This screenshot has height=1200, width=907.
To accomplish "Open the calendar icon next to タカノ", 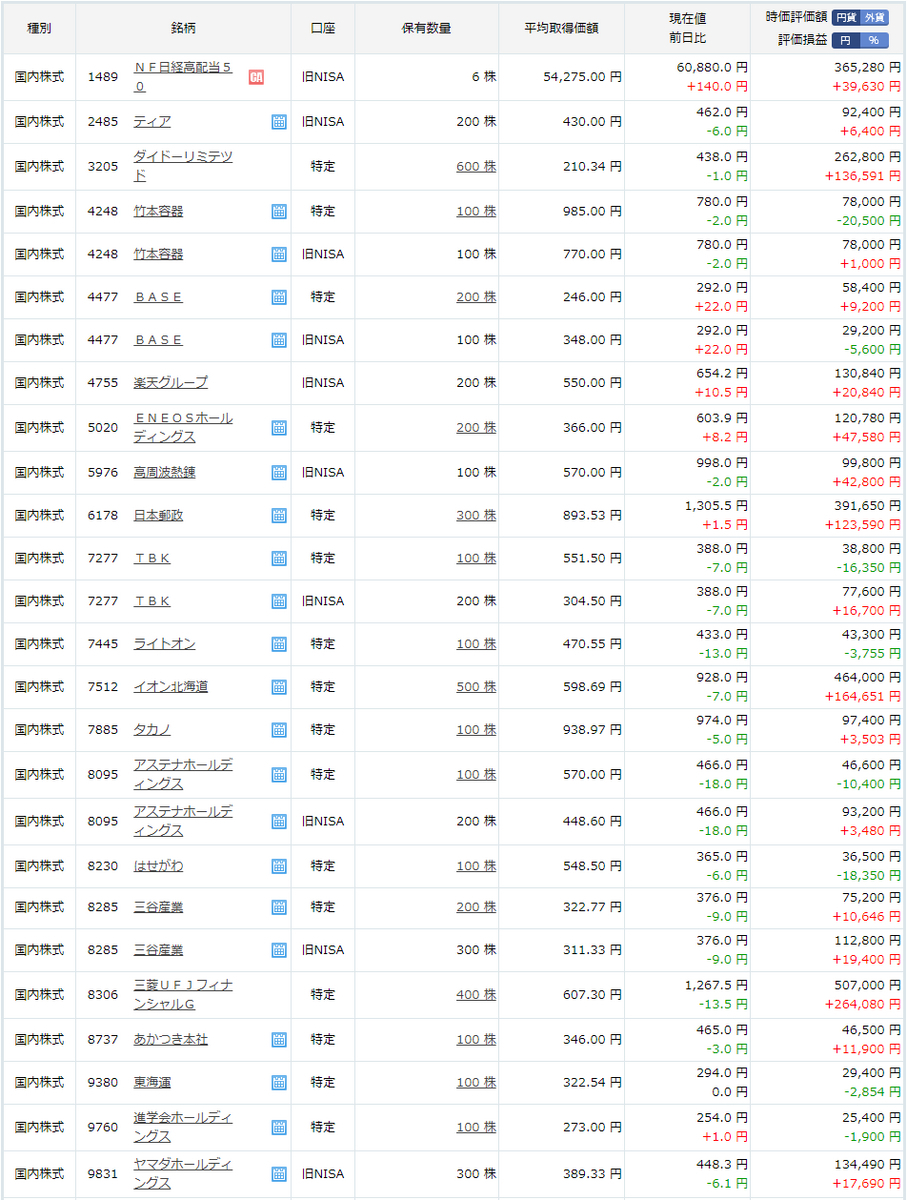I will click(x=279, y=730).
